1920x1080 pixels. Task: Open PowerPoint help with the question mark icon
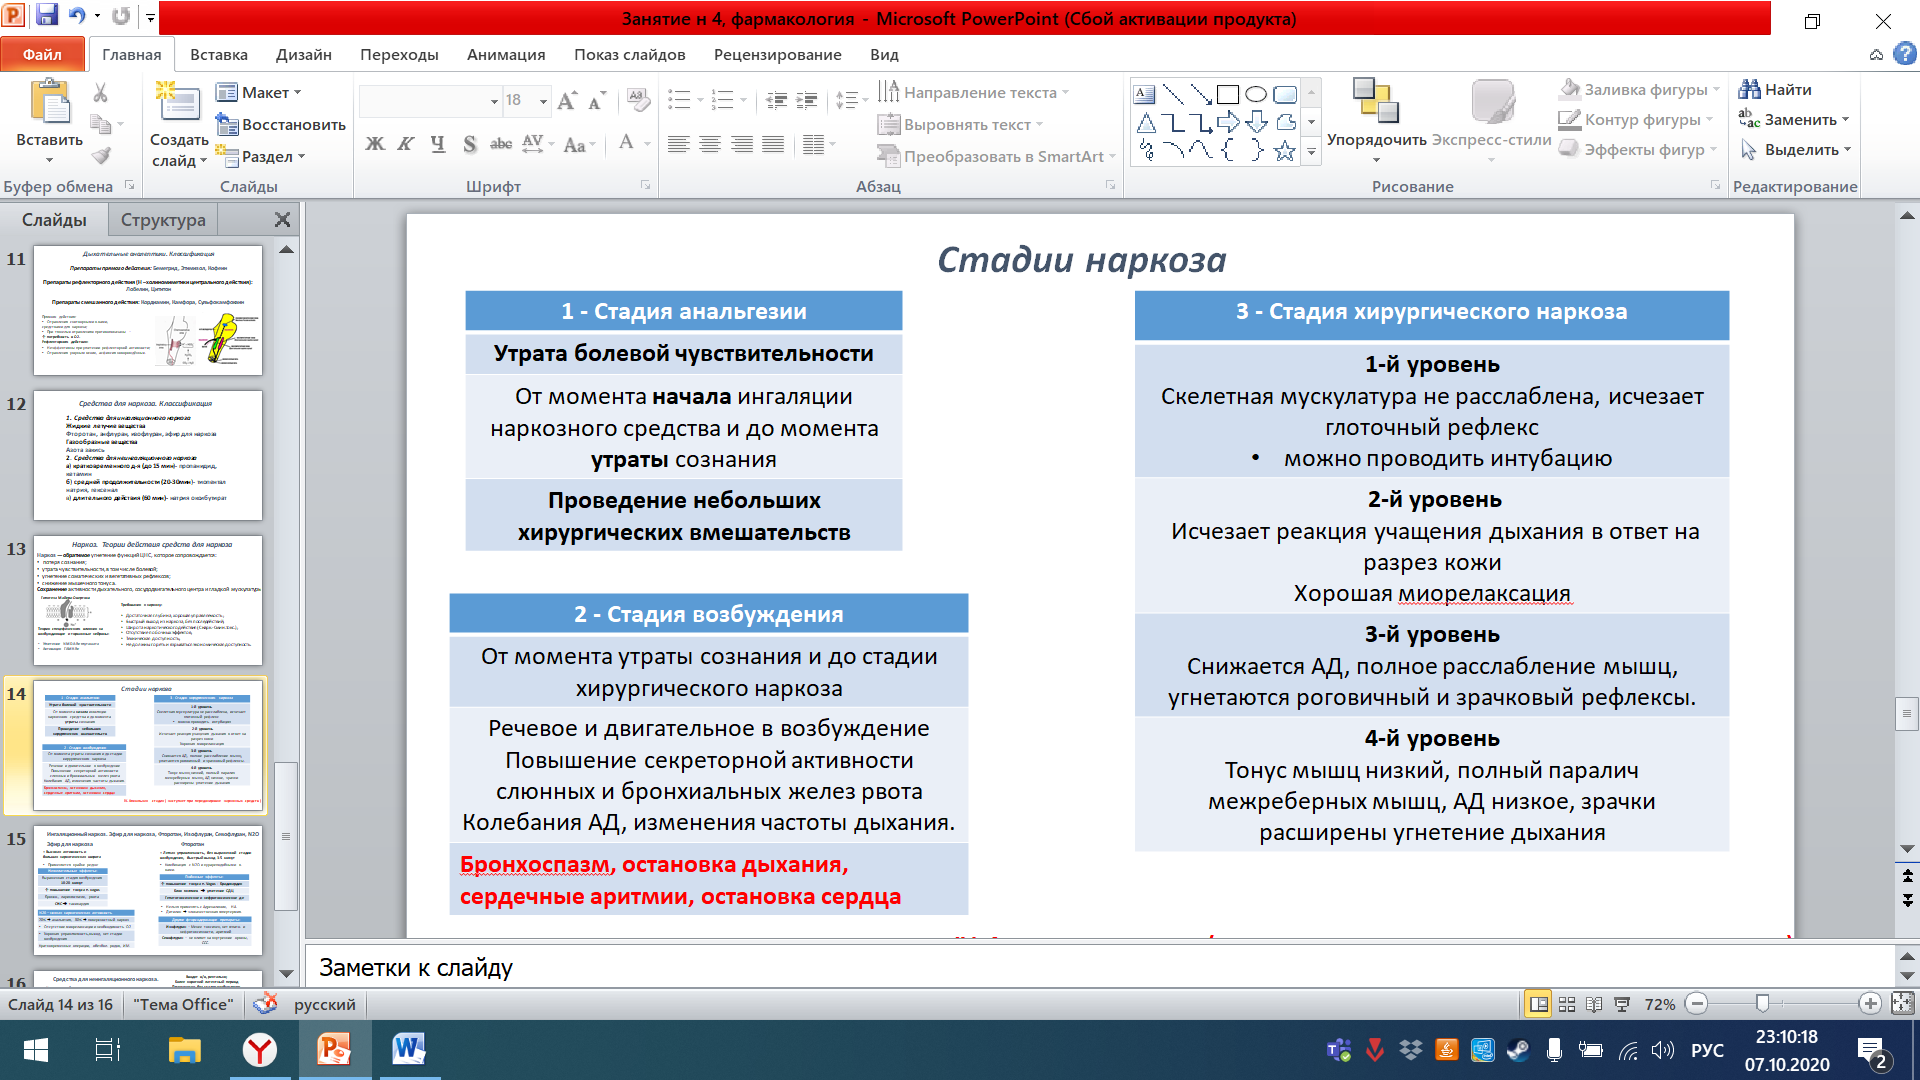(x=1904, y=54)
